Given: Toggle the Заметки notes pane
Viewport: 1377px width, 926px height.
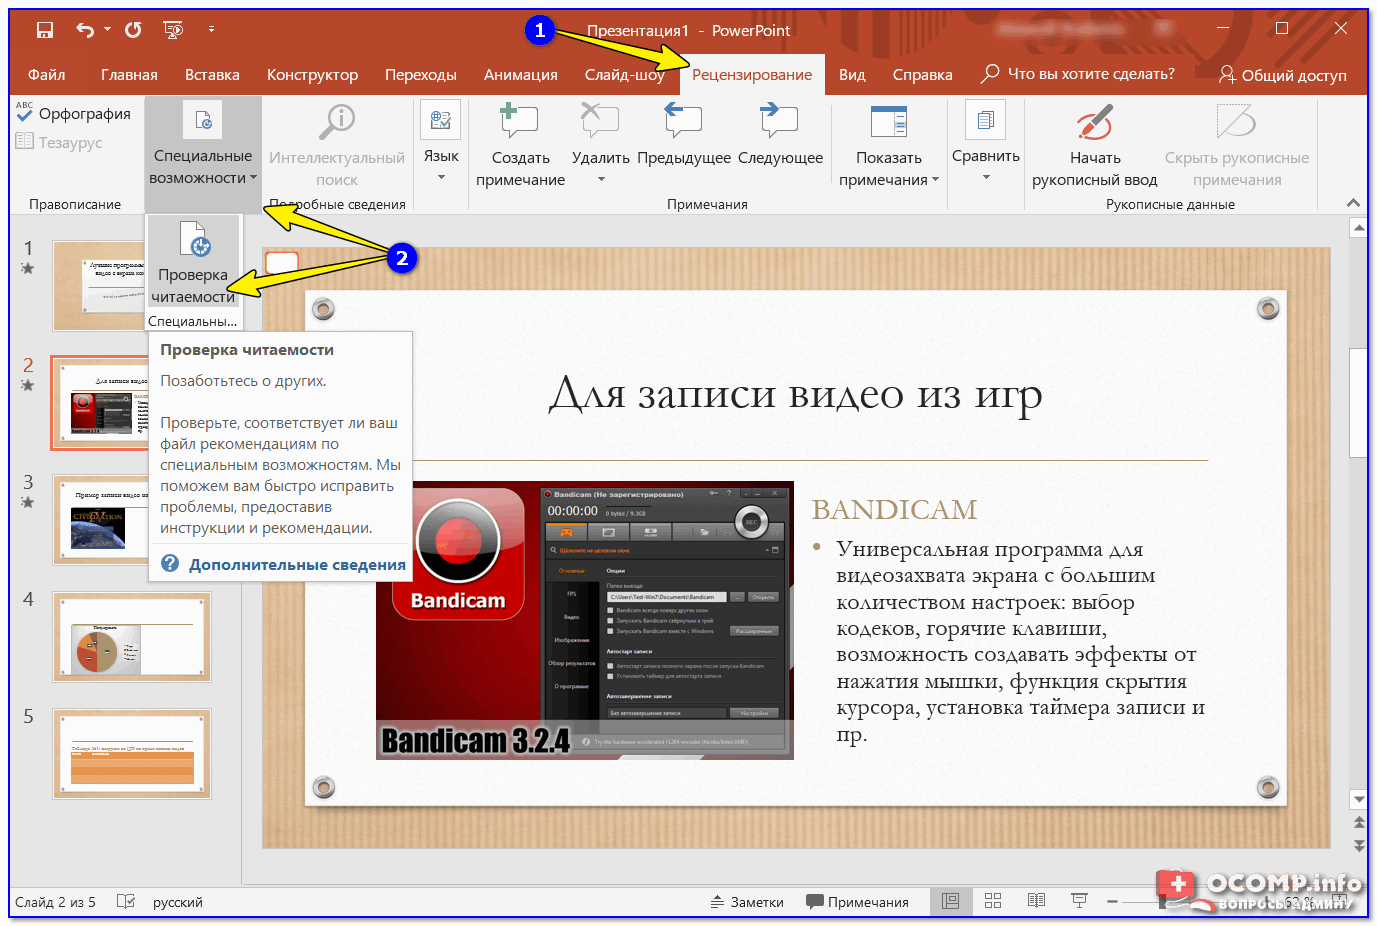Looking at the screenshot, I should pos(747,902).
